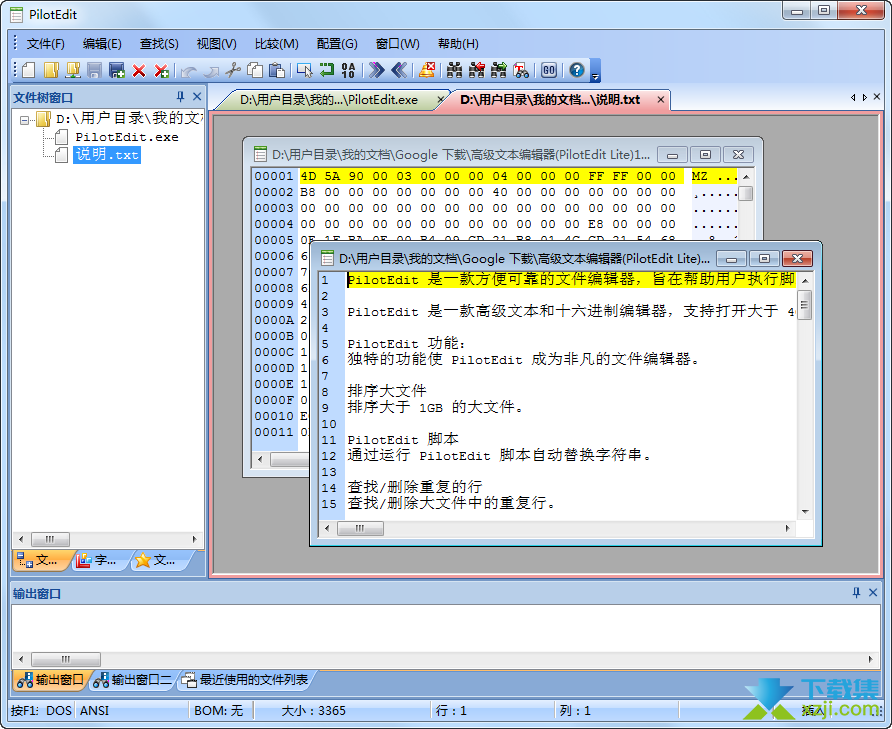The height and width of the screenshot is (729, 892).
Task: Click the 说明.txt window horizontal scrollbar thumb
Action: 360,529
